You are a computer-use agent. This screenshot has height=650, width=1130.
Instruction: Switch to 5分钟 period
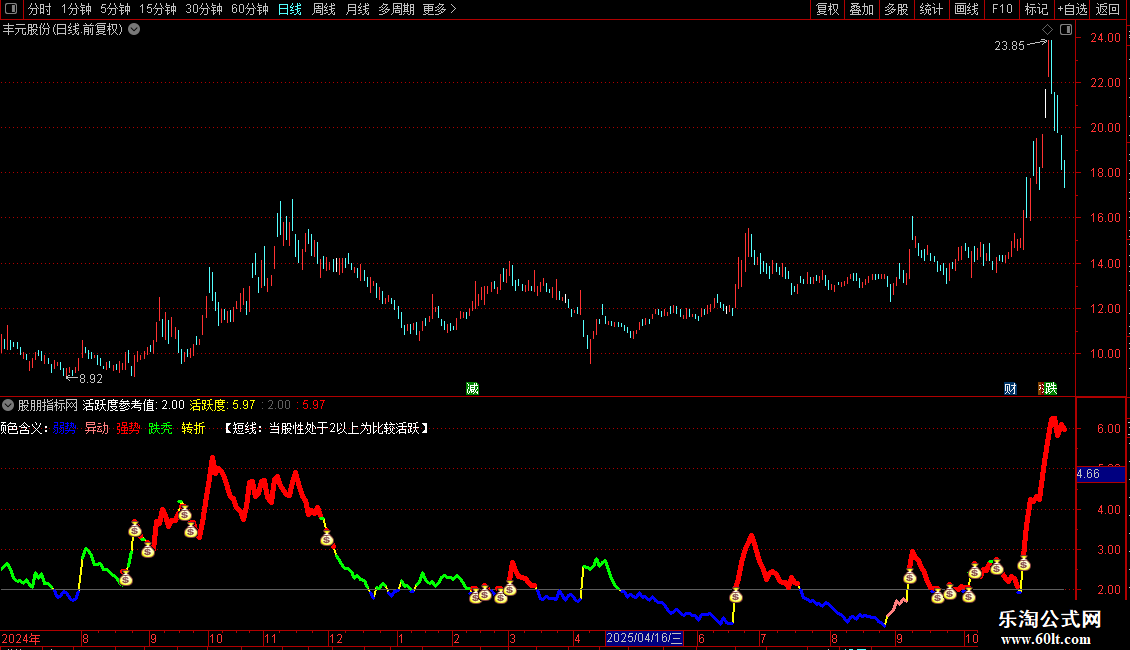pyautogui.click(x=115, y=9)
